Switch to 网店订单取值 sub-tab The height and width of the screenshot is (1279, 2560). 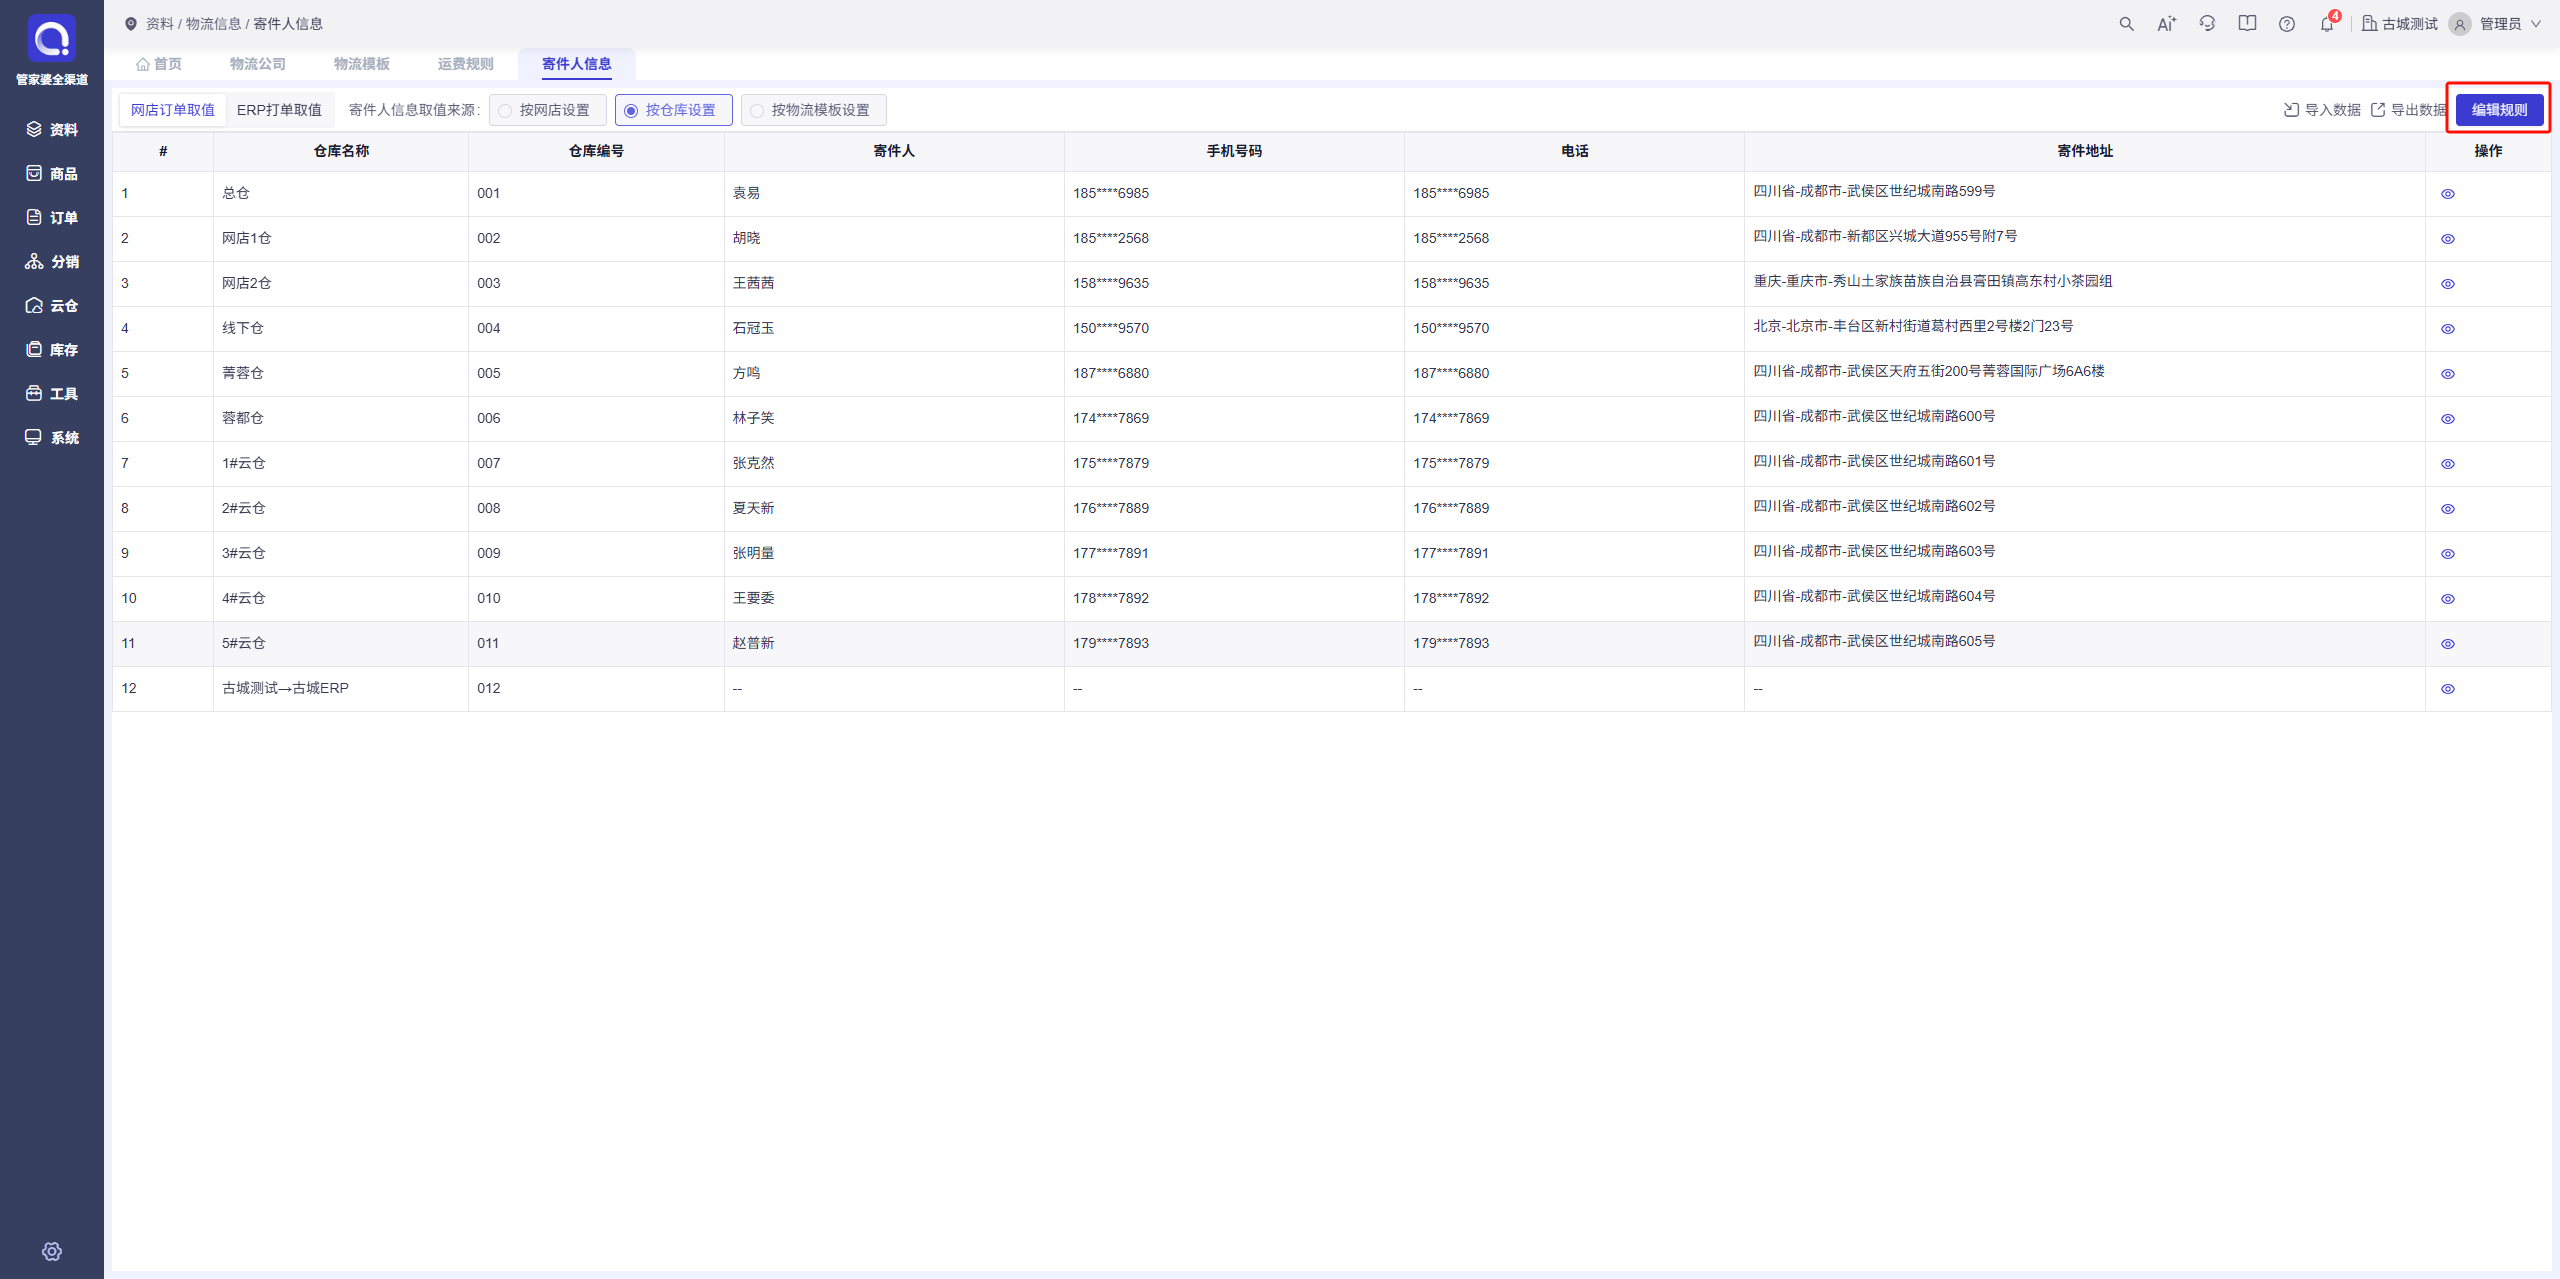173,110
